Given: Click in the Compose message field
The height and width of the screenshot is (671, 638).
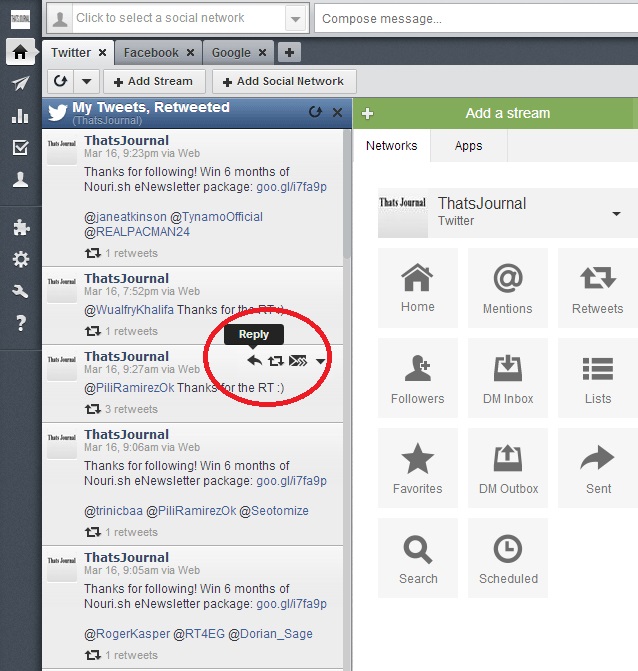Looking at the screenshot, I should pyautogui.click(x=476, y=19).
